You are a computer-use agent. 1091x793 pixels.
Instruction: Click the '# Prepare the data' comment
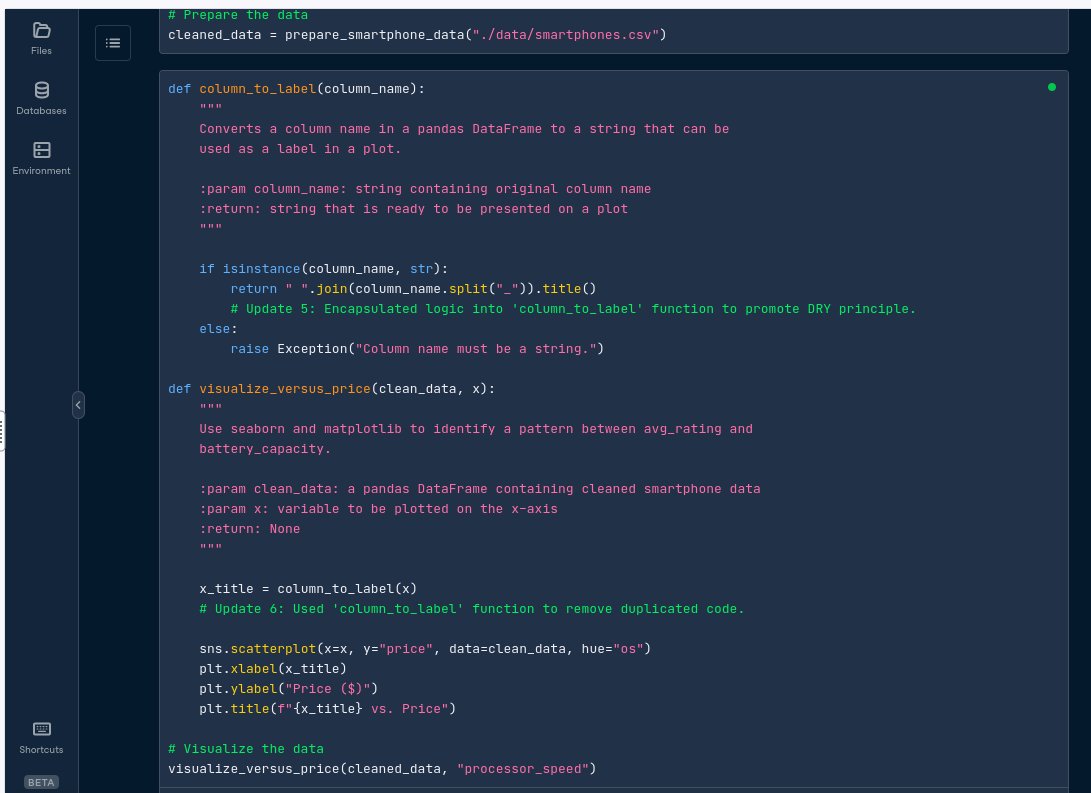tap(238, 15)
